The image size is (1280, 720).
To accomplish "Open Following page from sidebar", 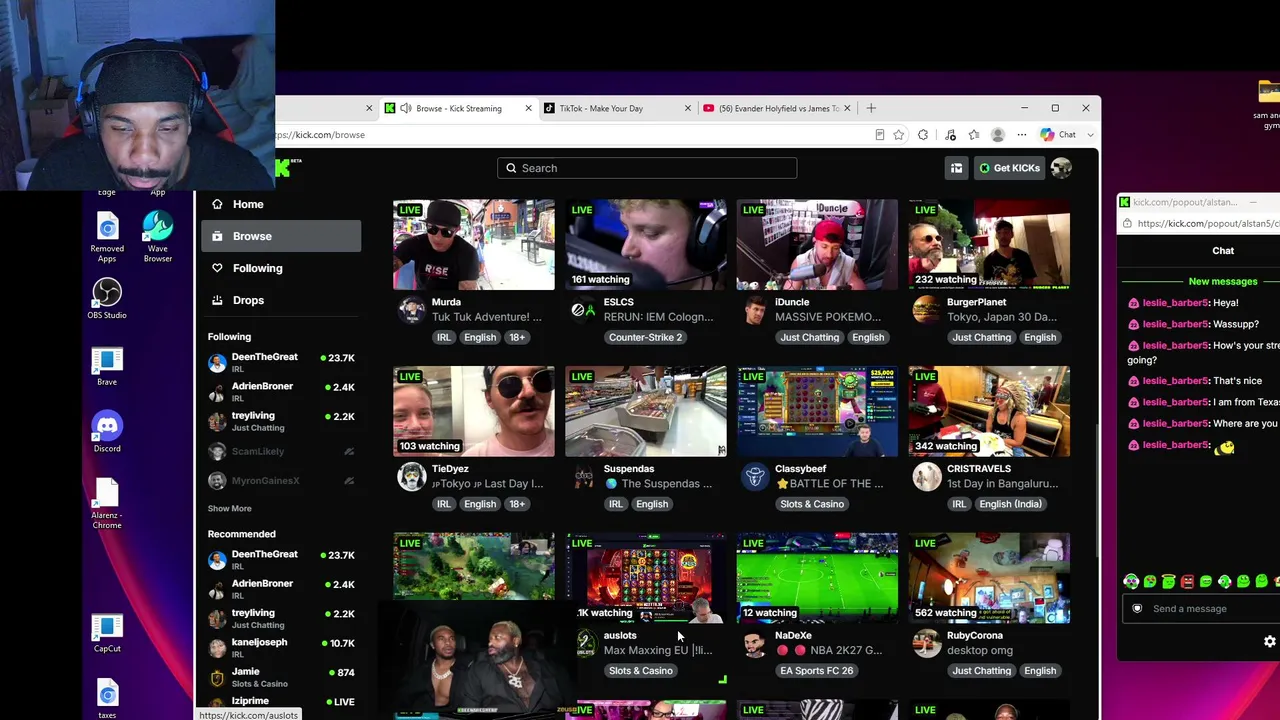I will click(x=281, y=268).
